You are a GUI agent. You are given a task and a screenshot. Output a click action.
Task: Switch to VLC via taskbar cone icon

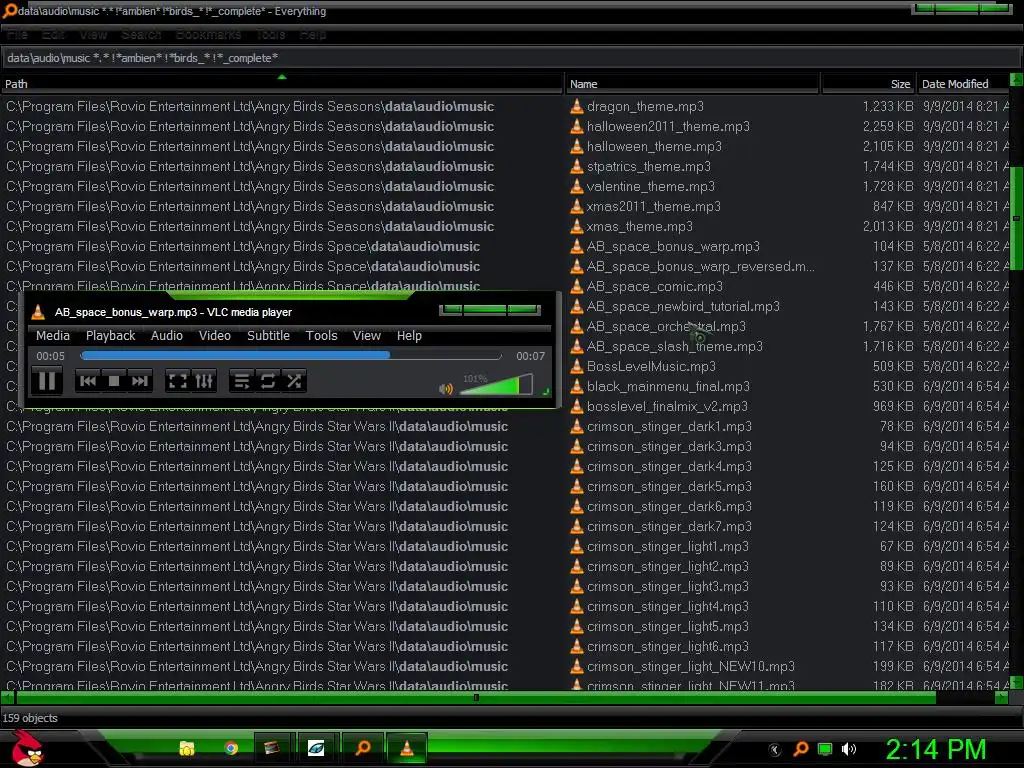[x=406, y=748]
